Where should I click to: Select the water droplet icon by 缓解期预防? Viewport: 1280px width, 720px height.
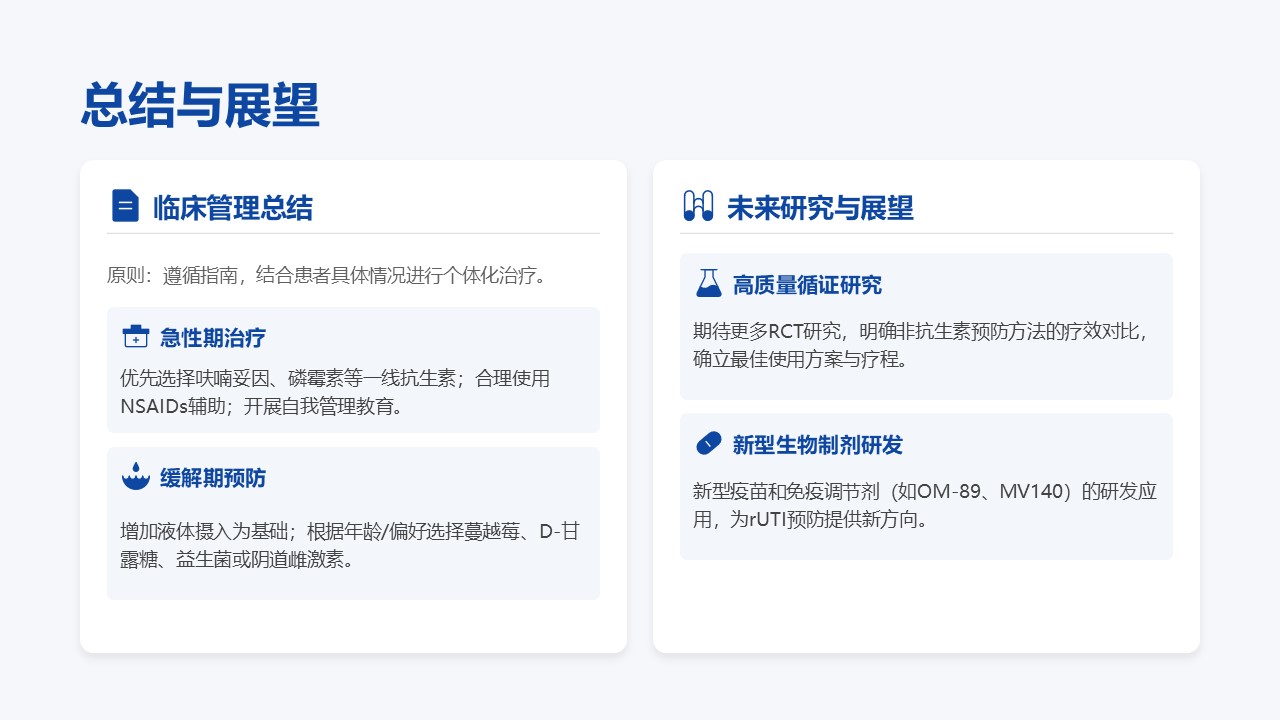tap(135, 477)
